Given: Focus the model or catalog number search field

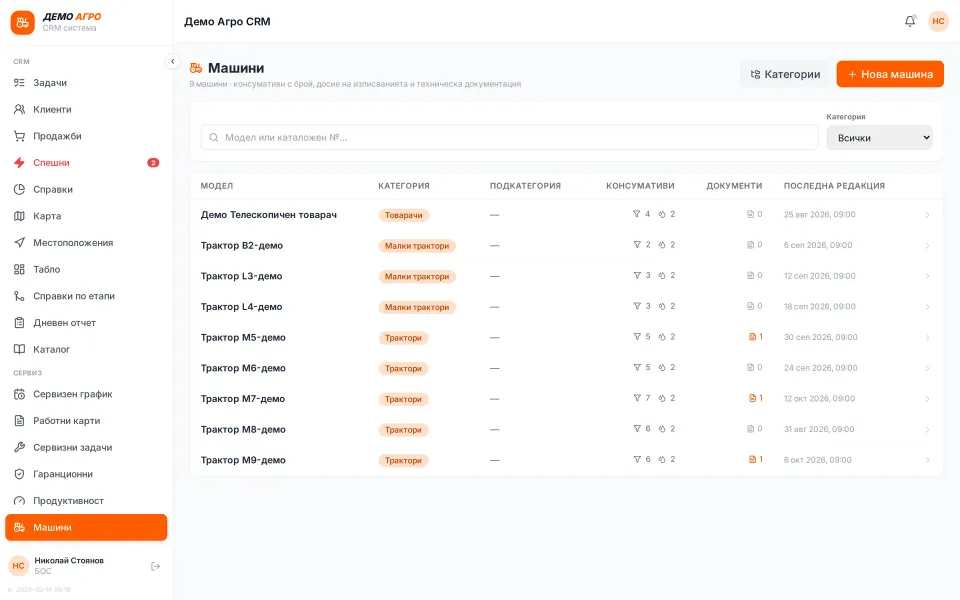Looking at the screenshot, I should click(x=509, y=138).
